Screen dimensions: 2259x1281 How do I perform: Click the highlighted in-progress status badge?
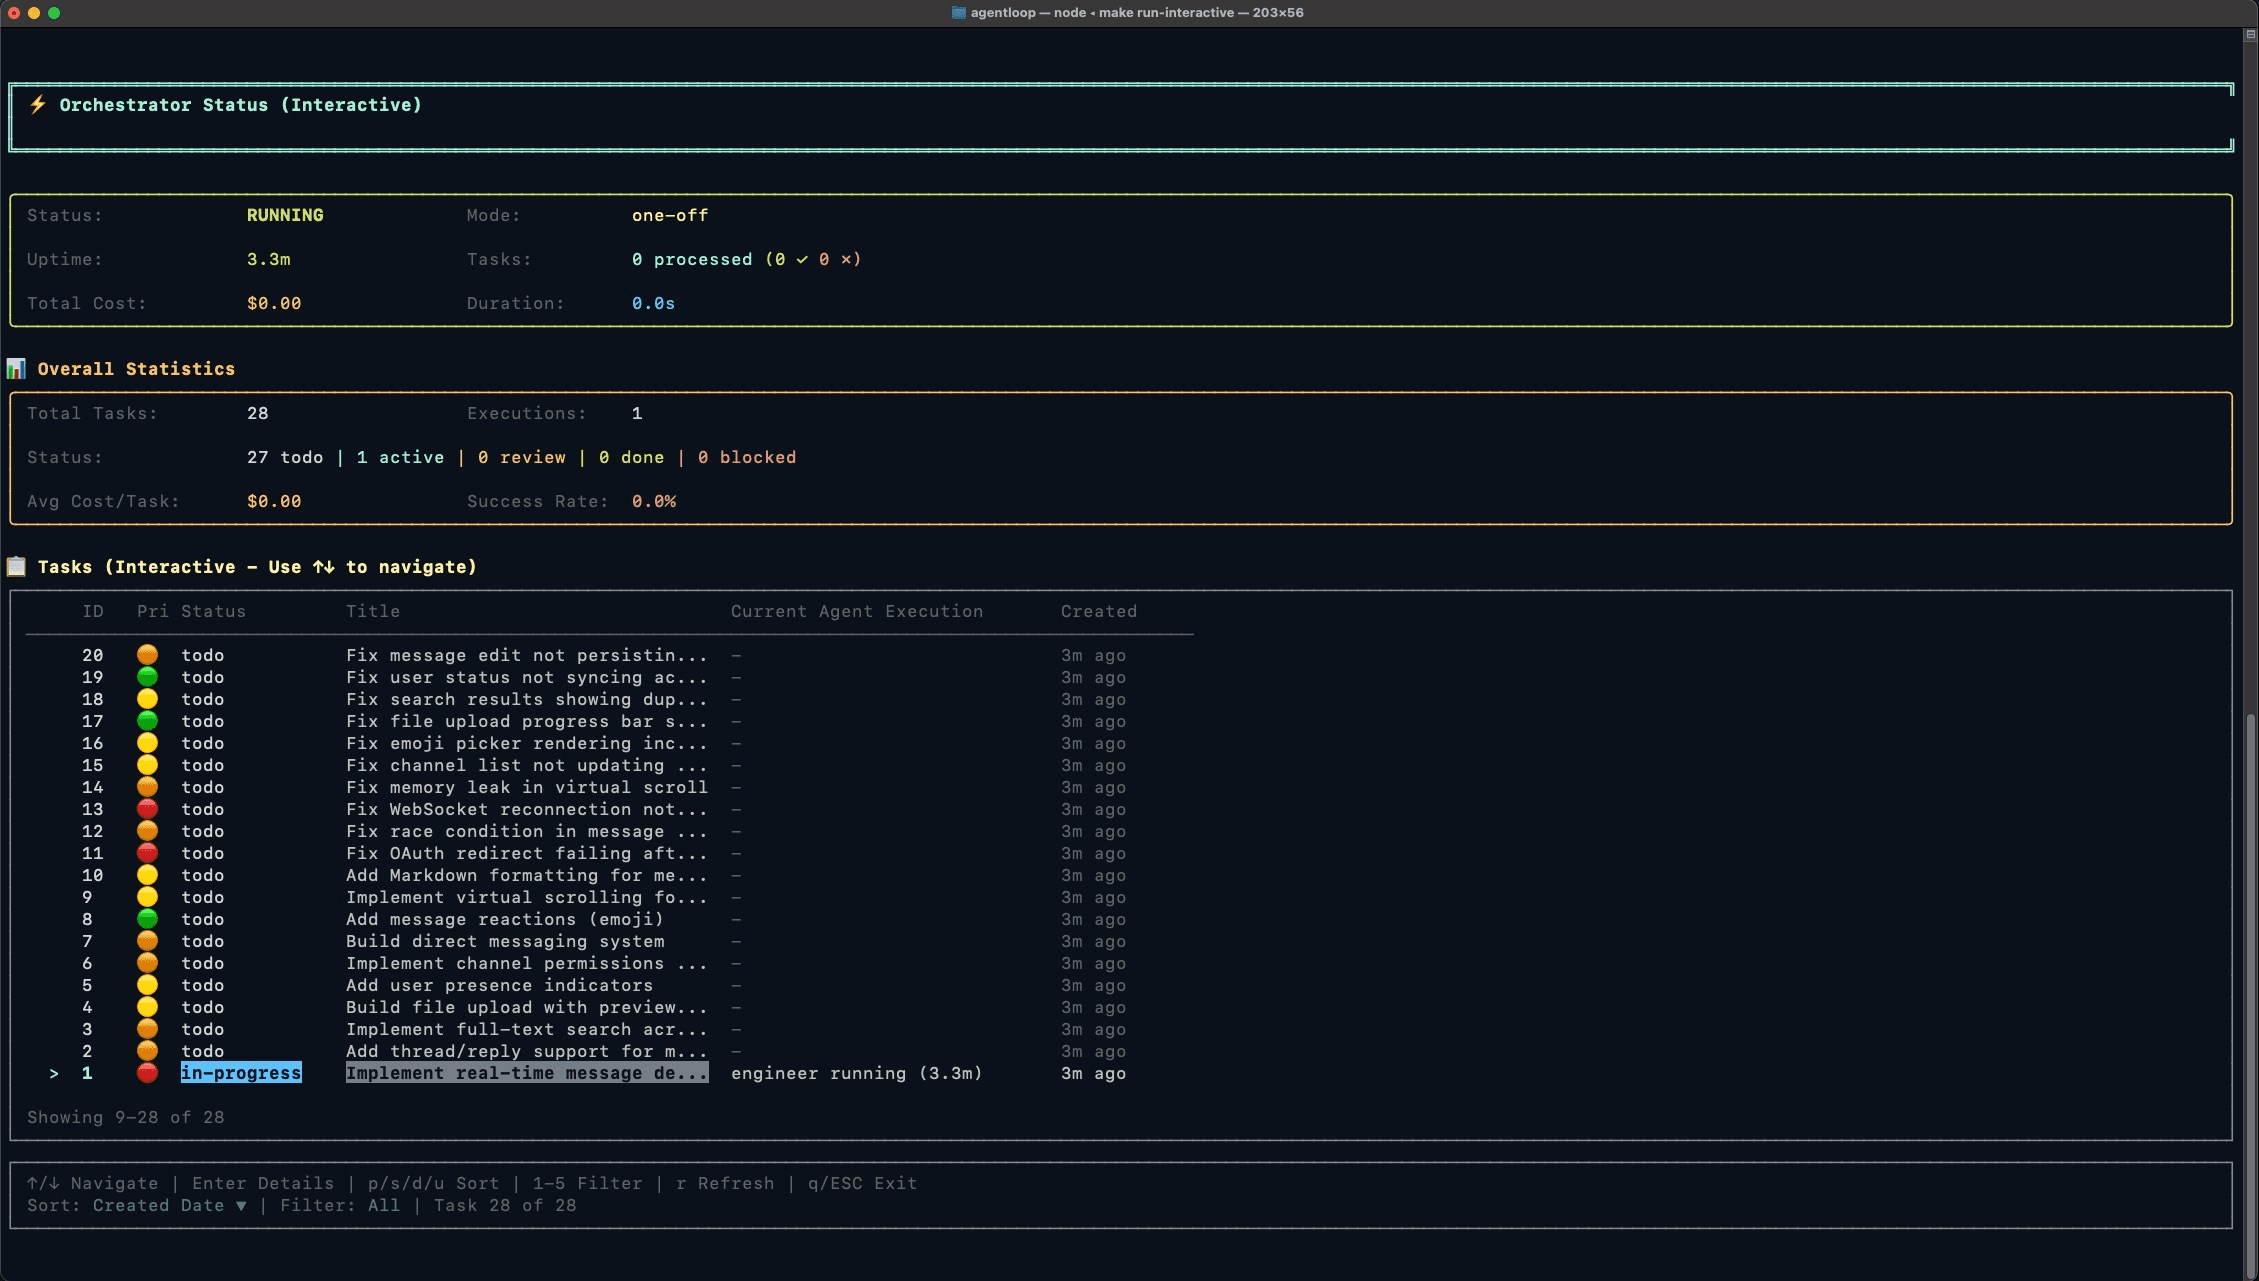[x=242, y=1073]
